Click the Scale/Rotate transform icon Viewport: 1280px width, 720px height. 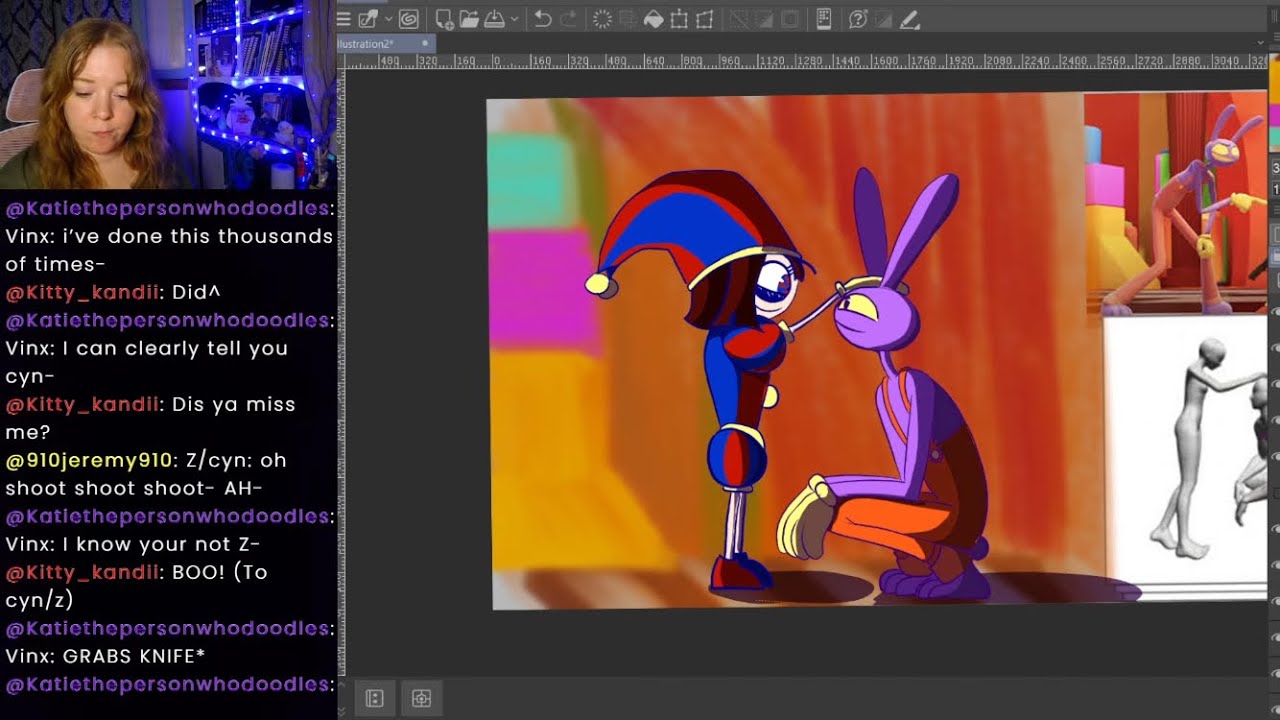tap(679, 19)
